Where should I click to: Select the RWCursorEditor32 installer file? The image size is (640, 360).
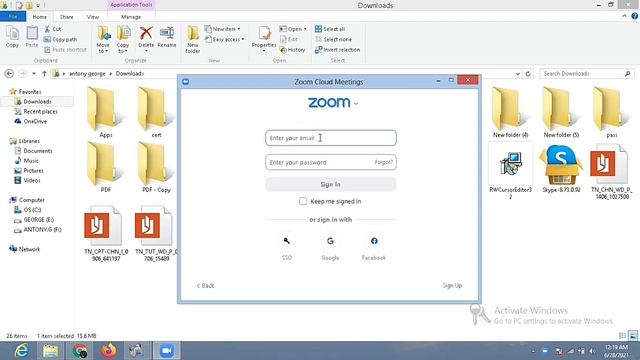(511, 171)
